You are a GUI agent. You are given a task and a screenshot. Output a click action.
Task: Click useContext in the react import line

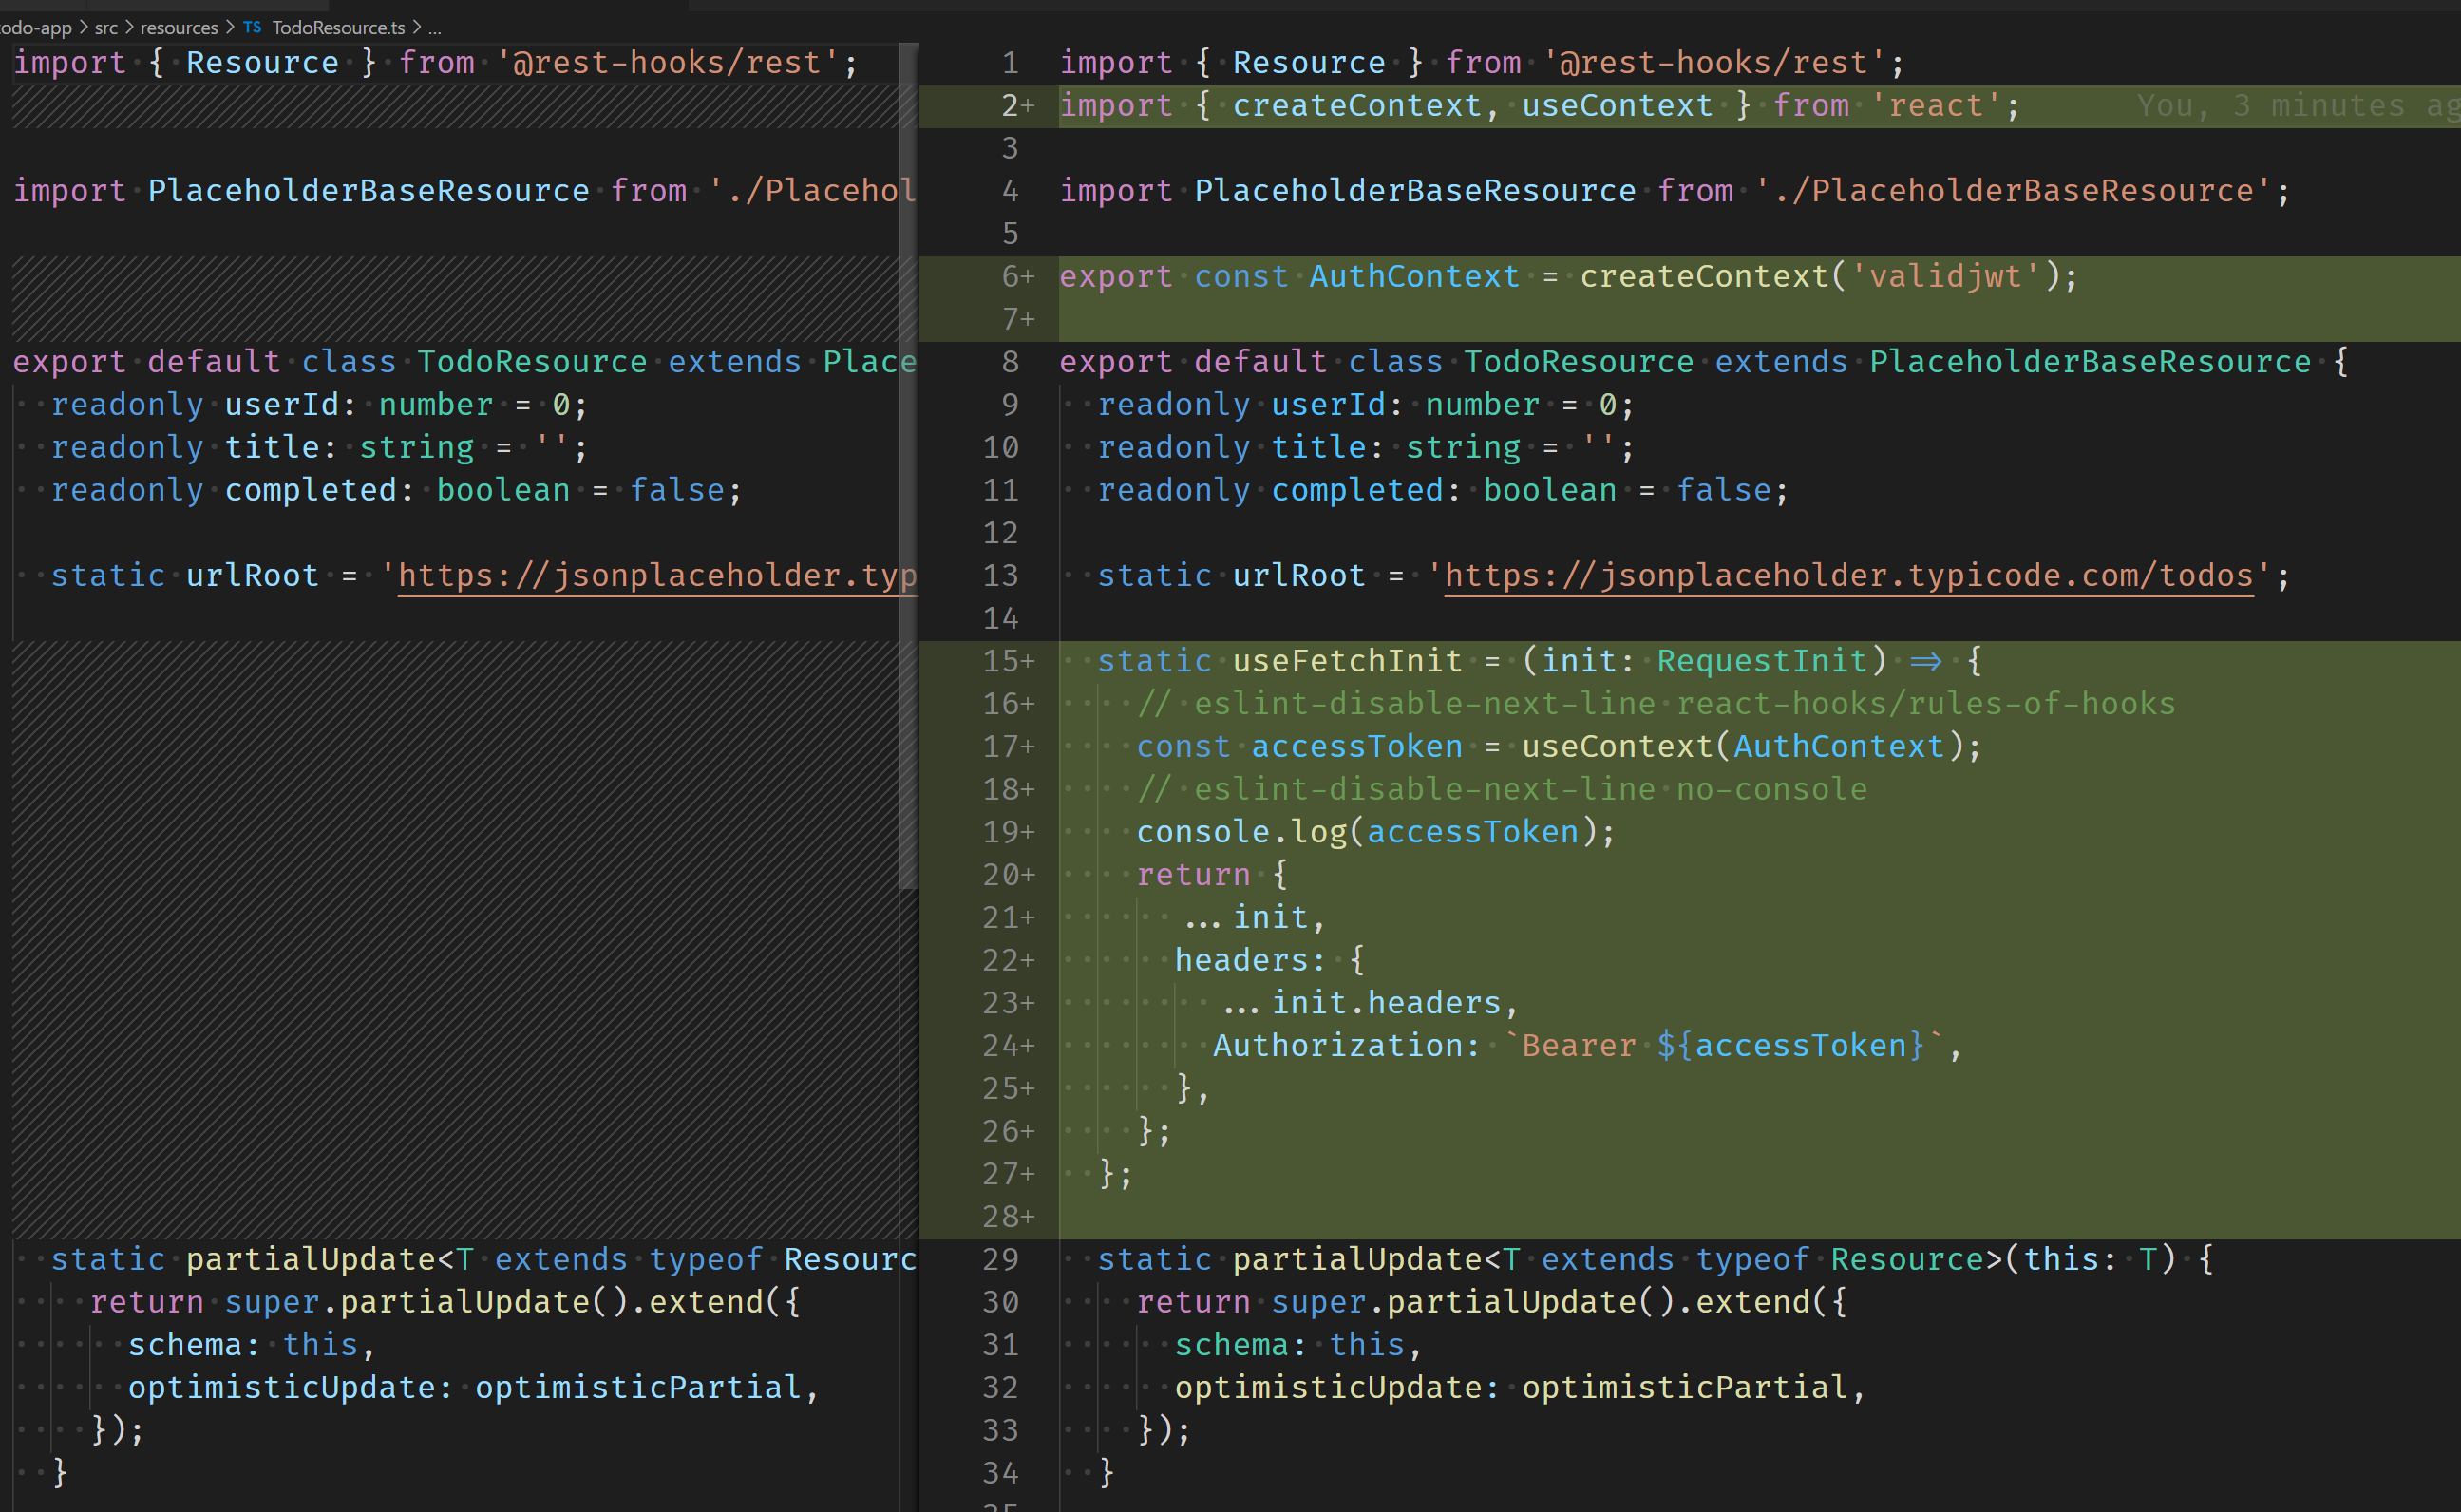click(1617, 105)
